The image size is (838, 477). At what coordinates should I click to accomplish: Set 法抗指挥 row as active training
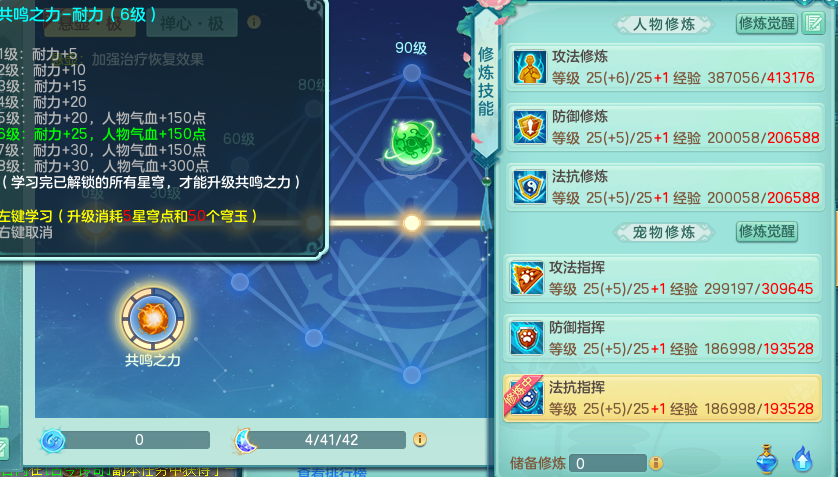click(662, 398)
